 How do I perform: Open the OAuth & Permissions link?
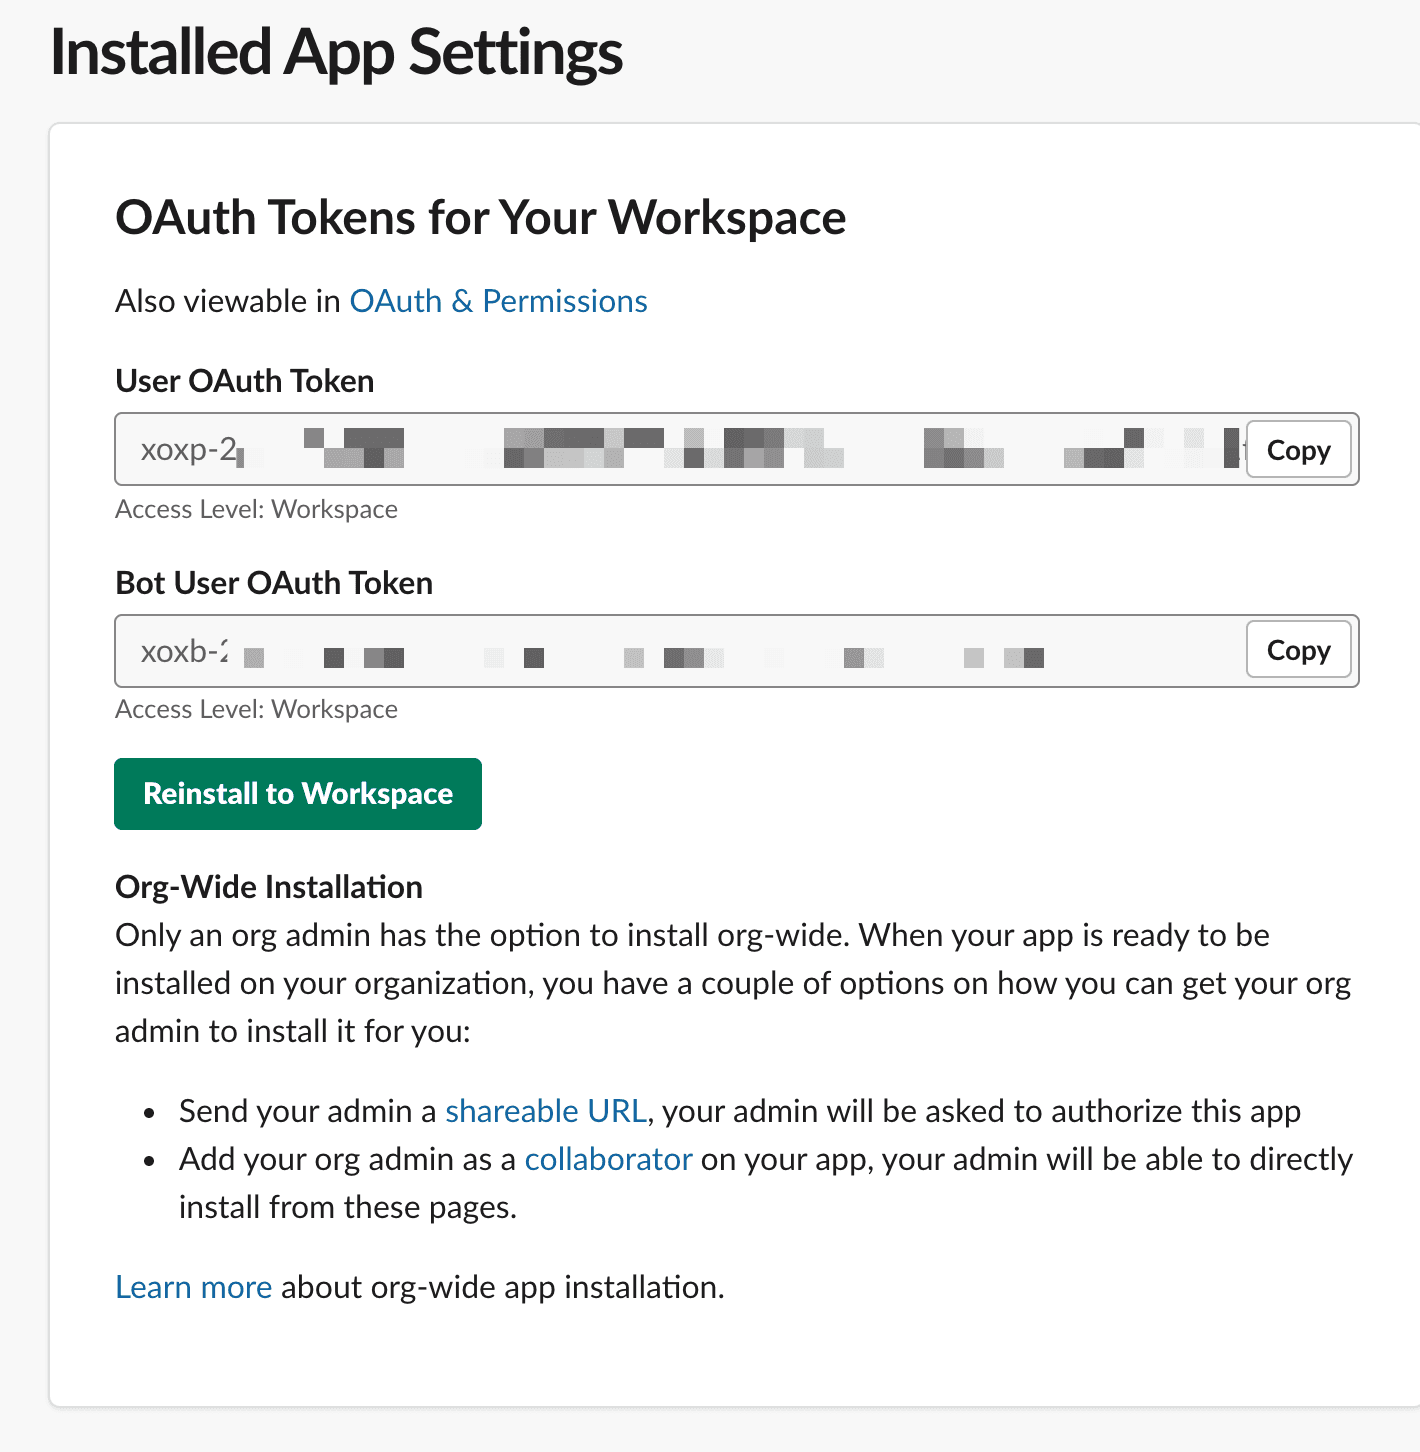click(x=498, y=301)
